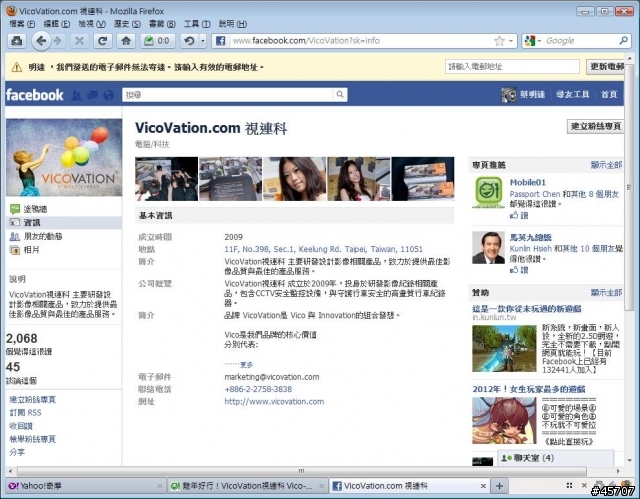Click the forward navigation arrow

(58, 41)
